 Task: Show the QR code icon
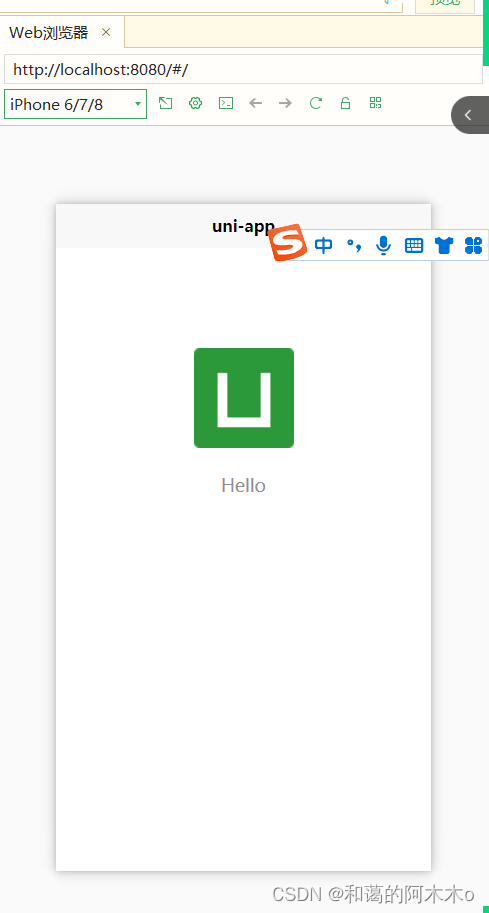coord(375,103)
